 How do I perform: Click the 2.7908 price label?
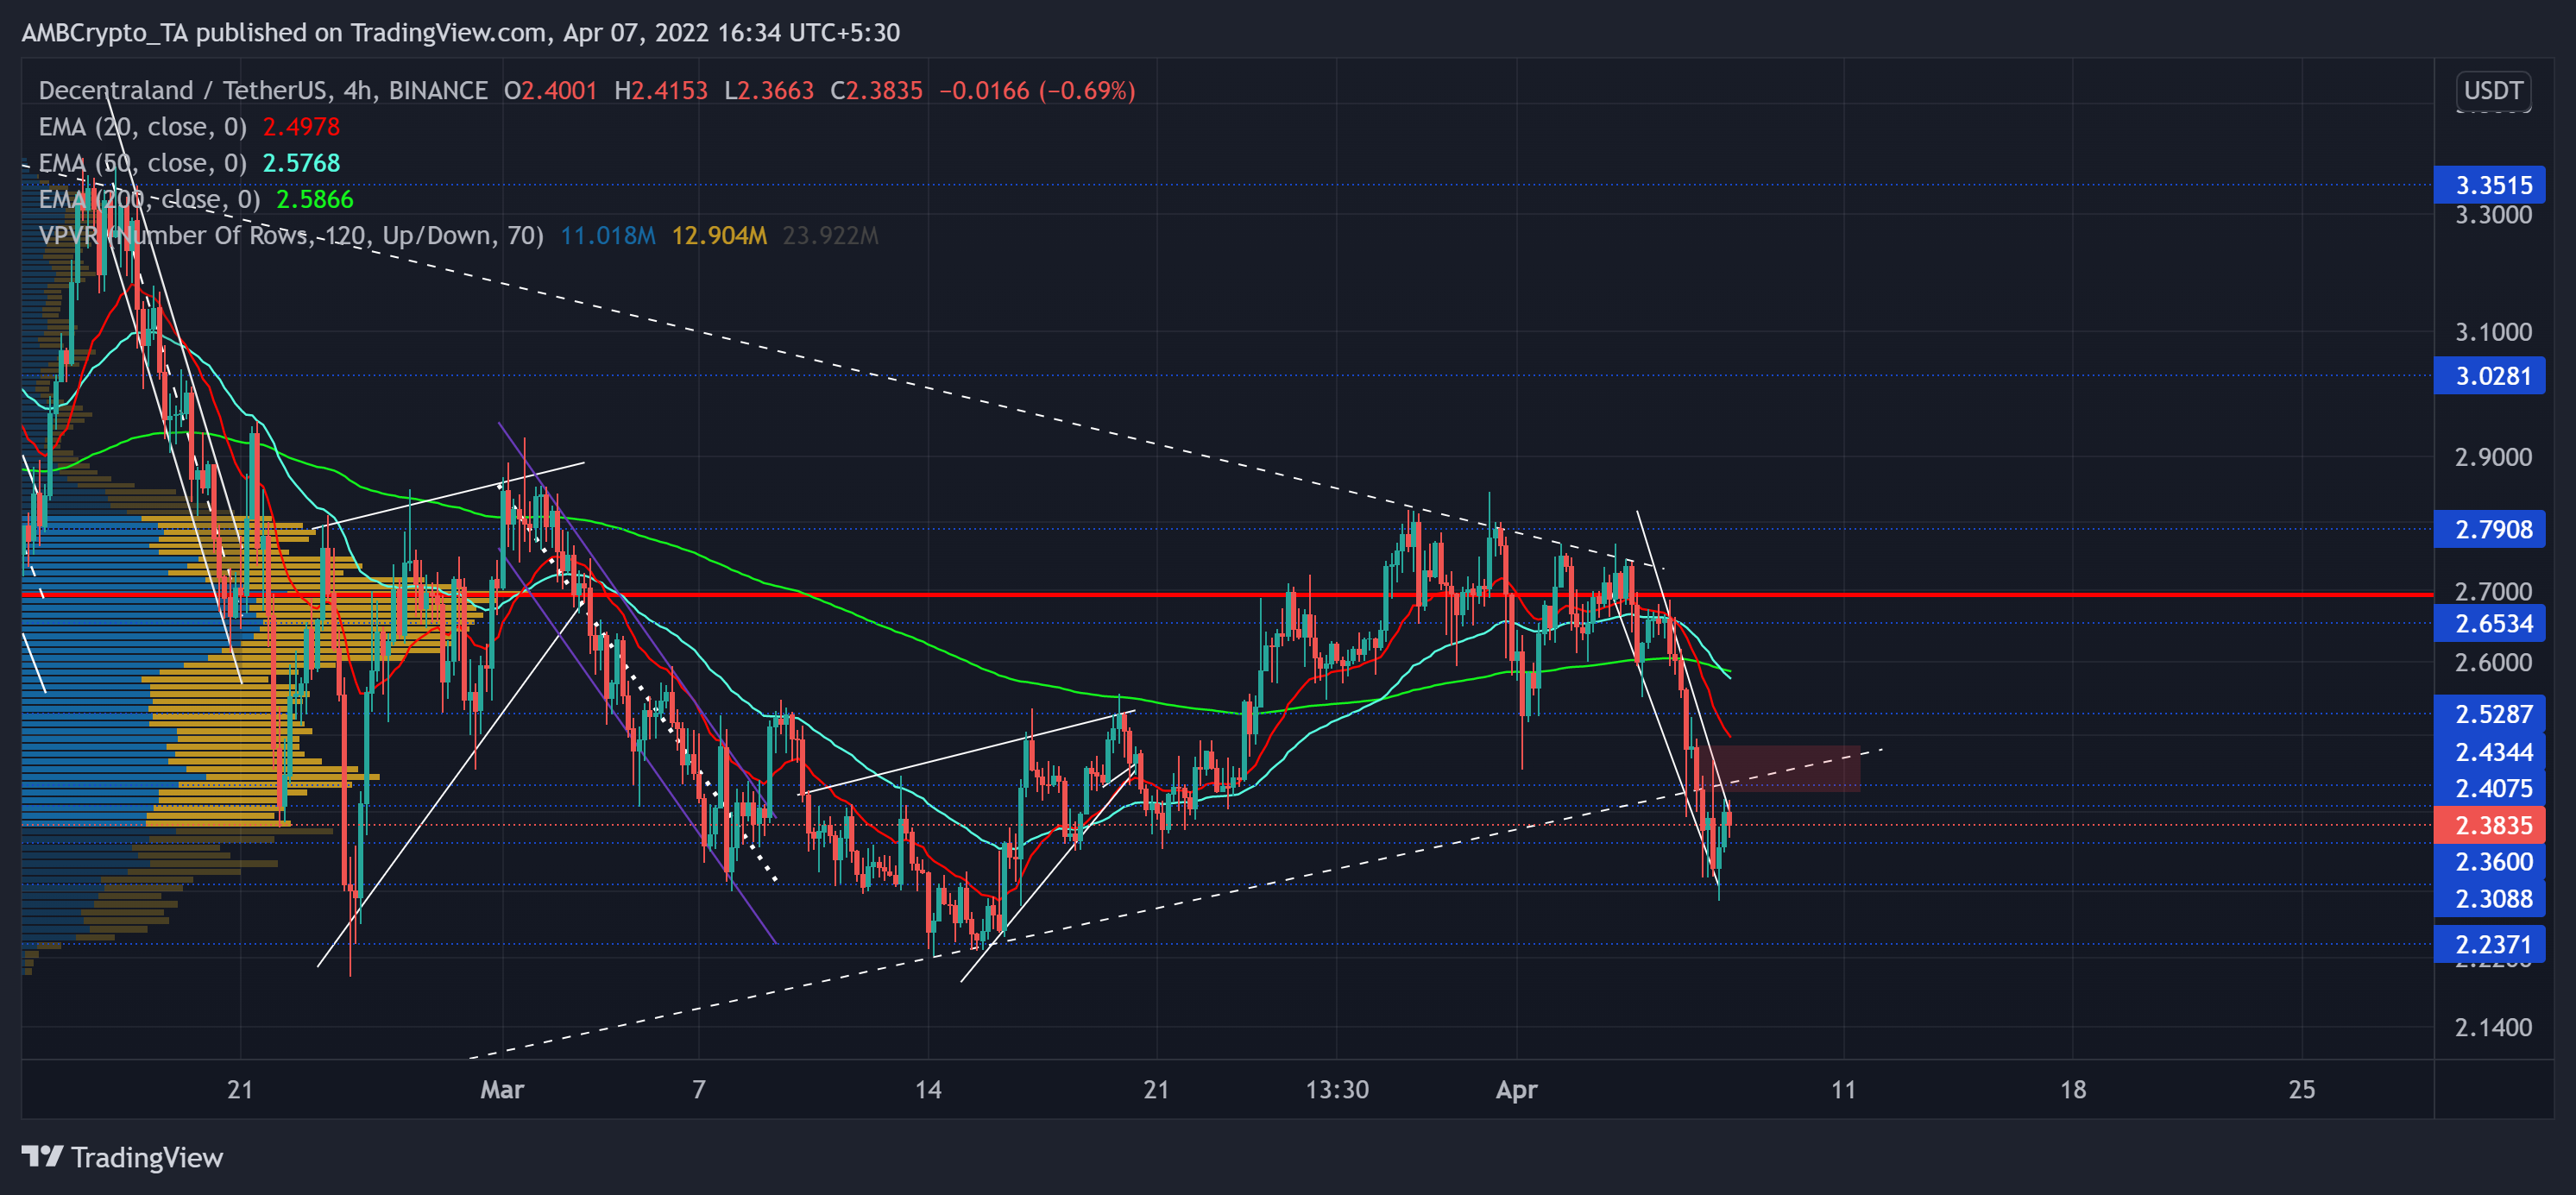coord(2489,529)
